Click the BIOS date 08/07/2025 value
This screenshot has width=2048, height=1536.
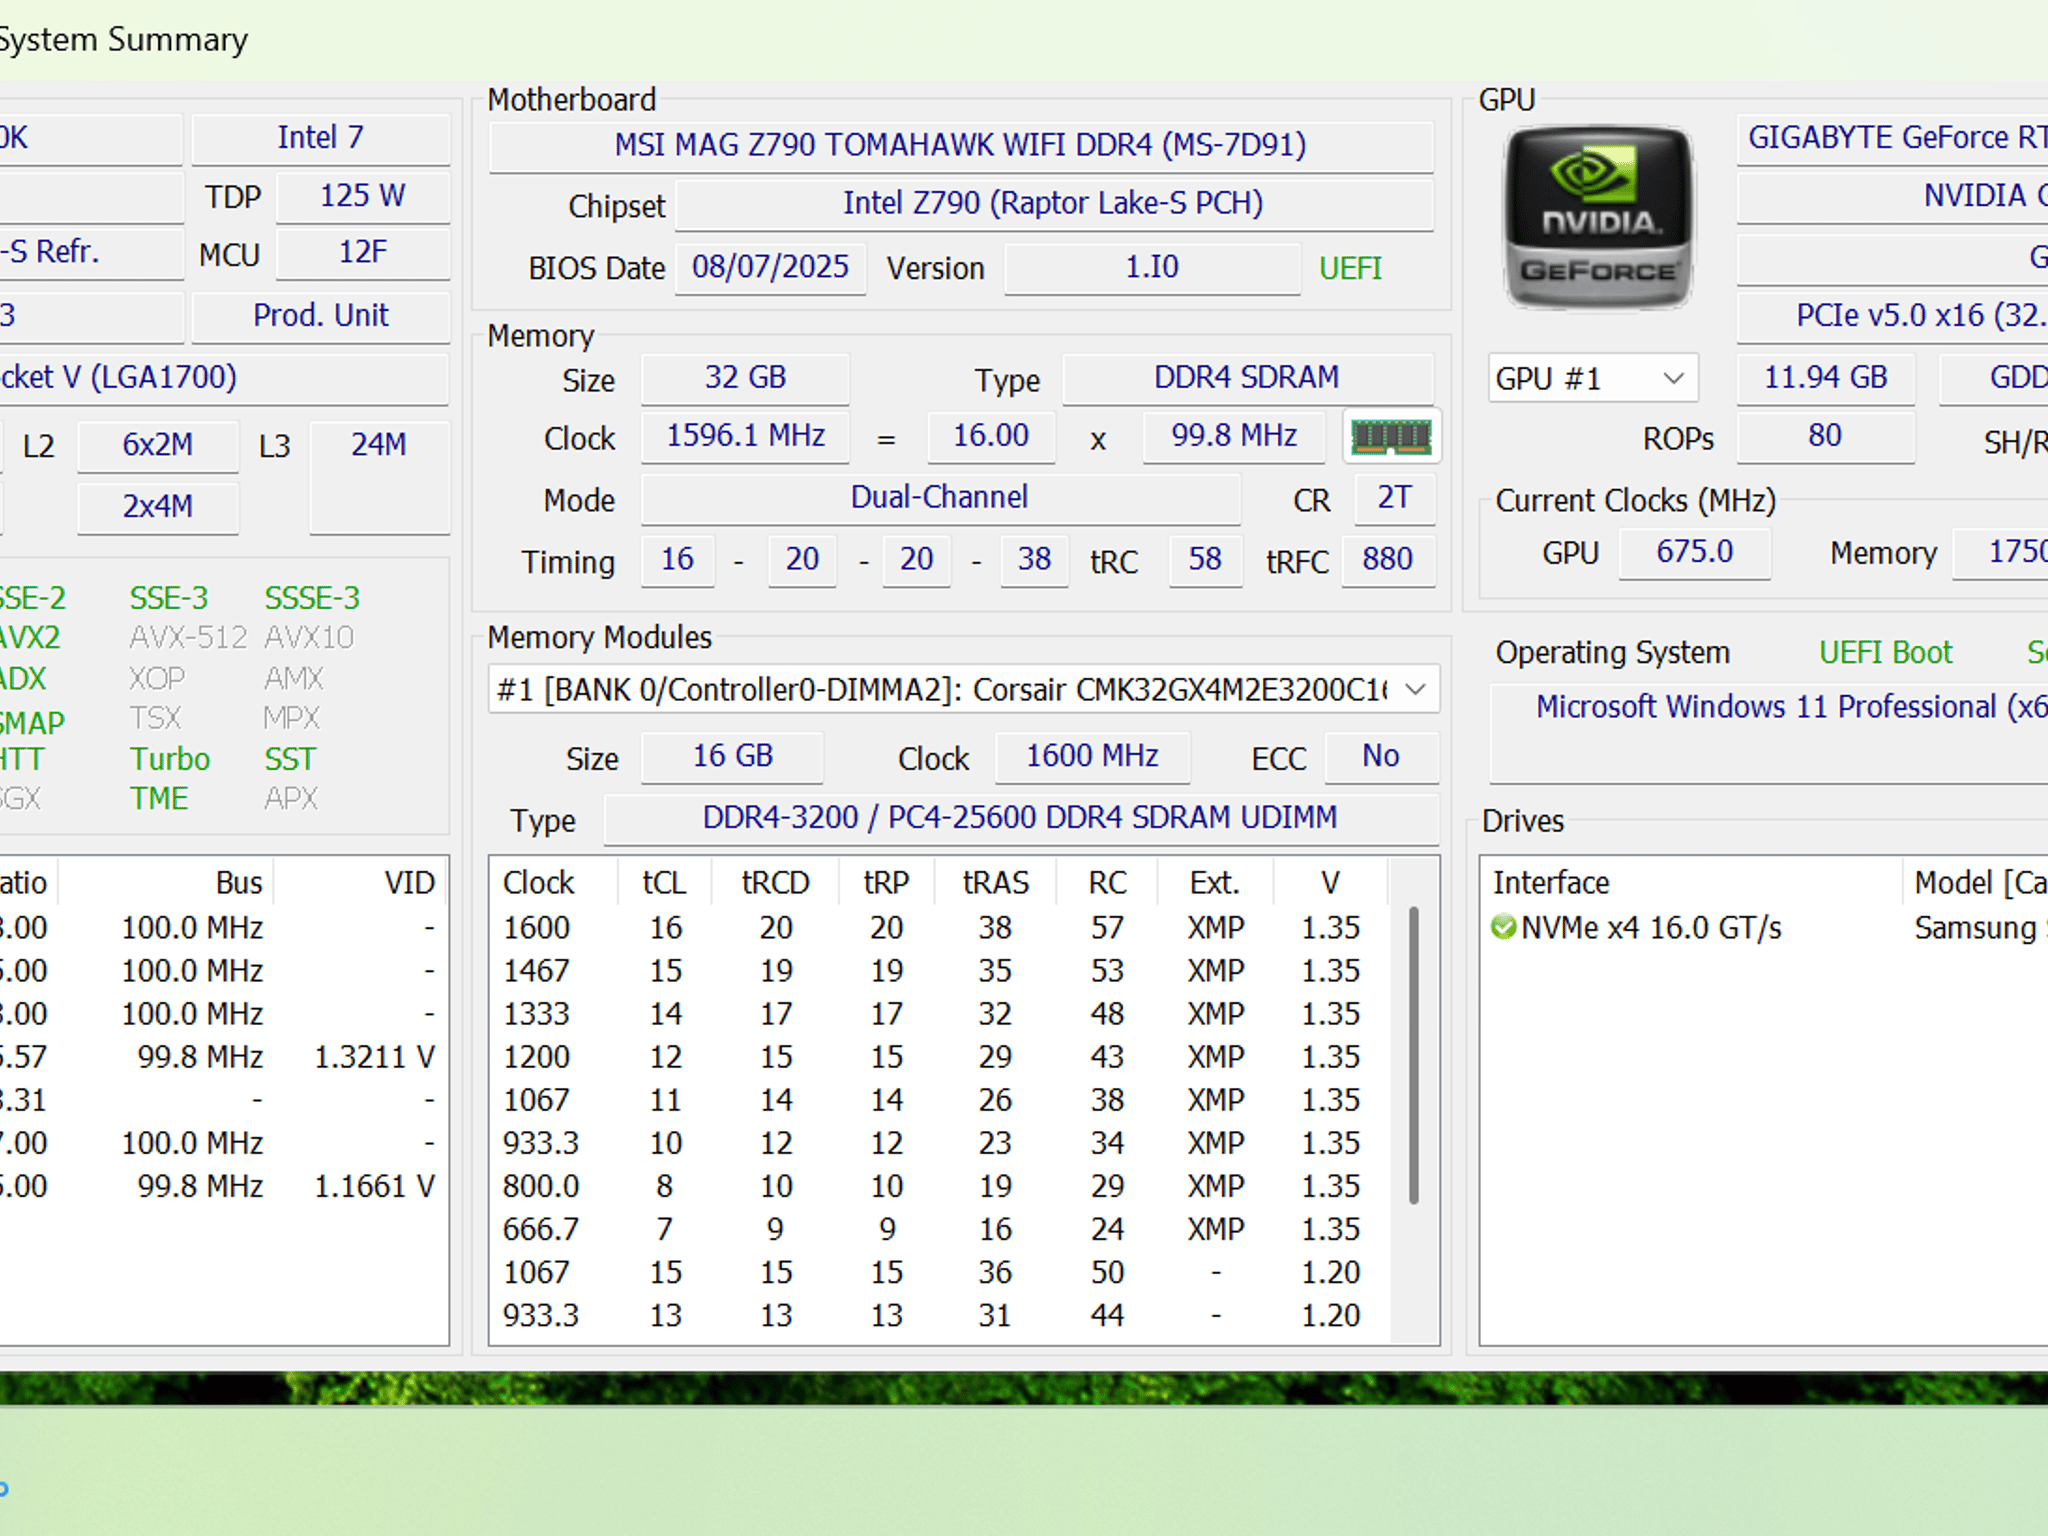tap(770, 268)
